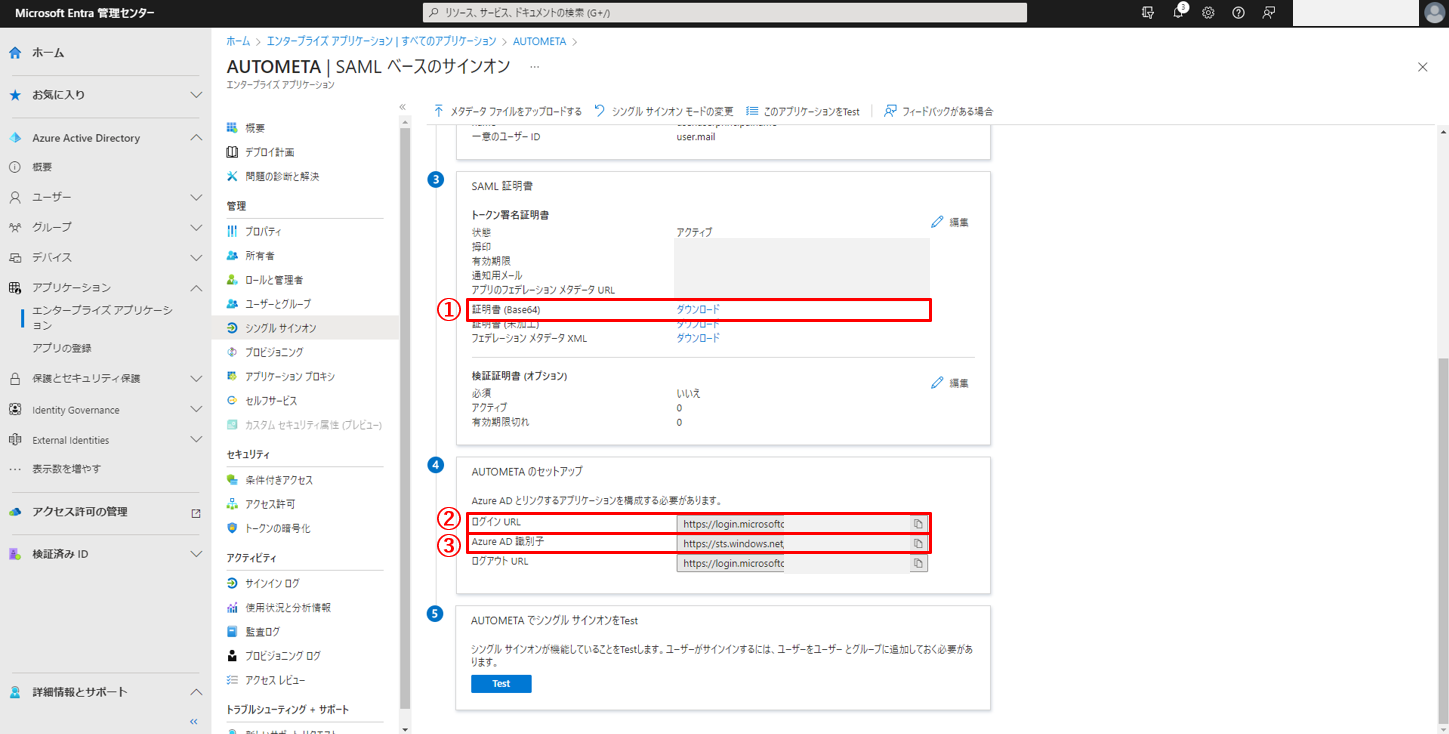Expand Identity Governance menu
This screenshot has width=1449, height=734.
[196, 410]
